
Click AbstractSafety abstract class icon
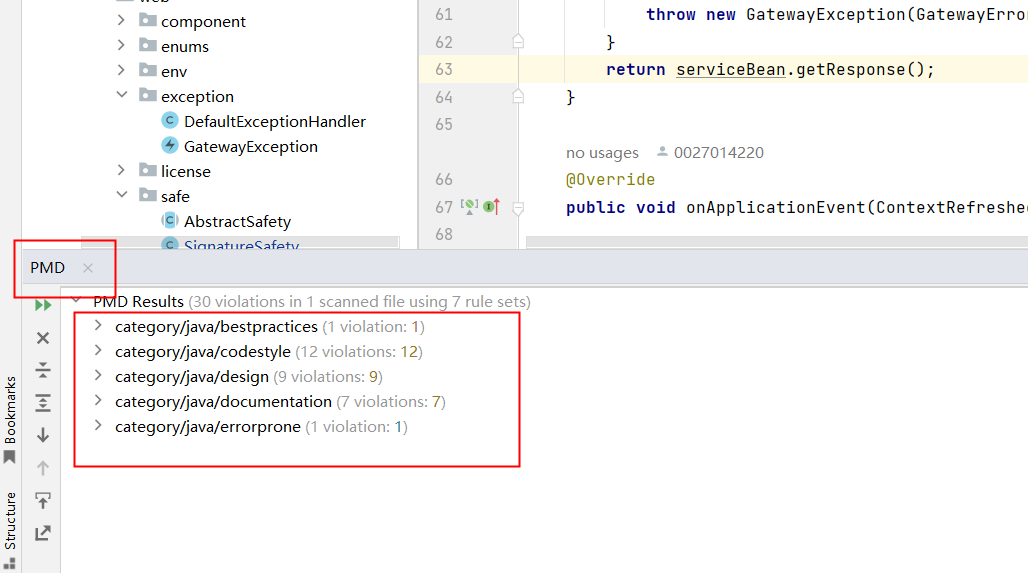pyautogui.click(x=170, y=220)
